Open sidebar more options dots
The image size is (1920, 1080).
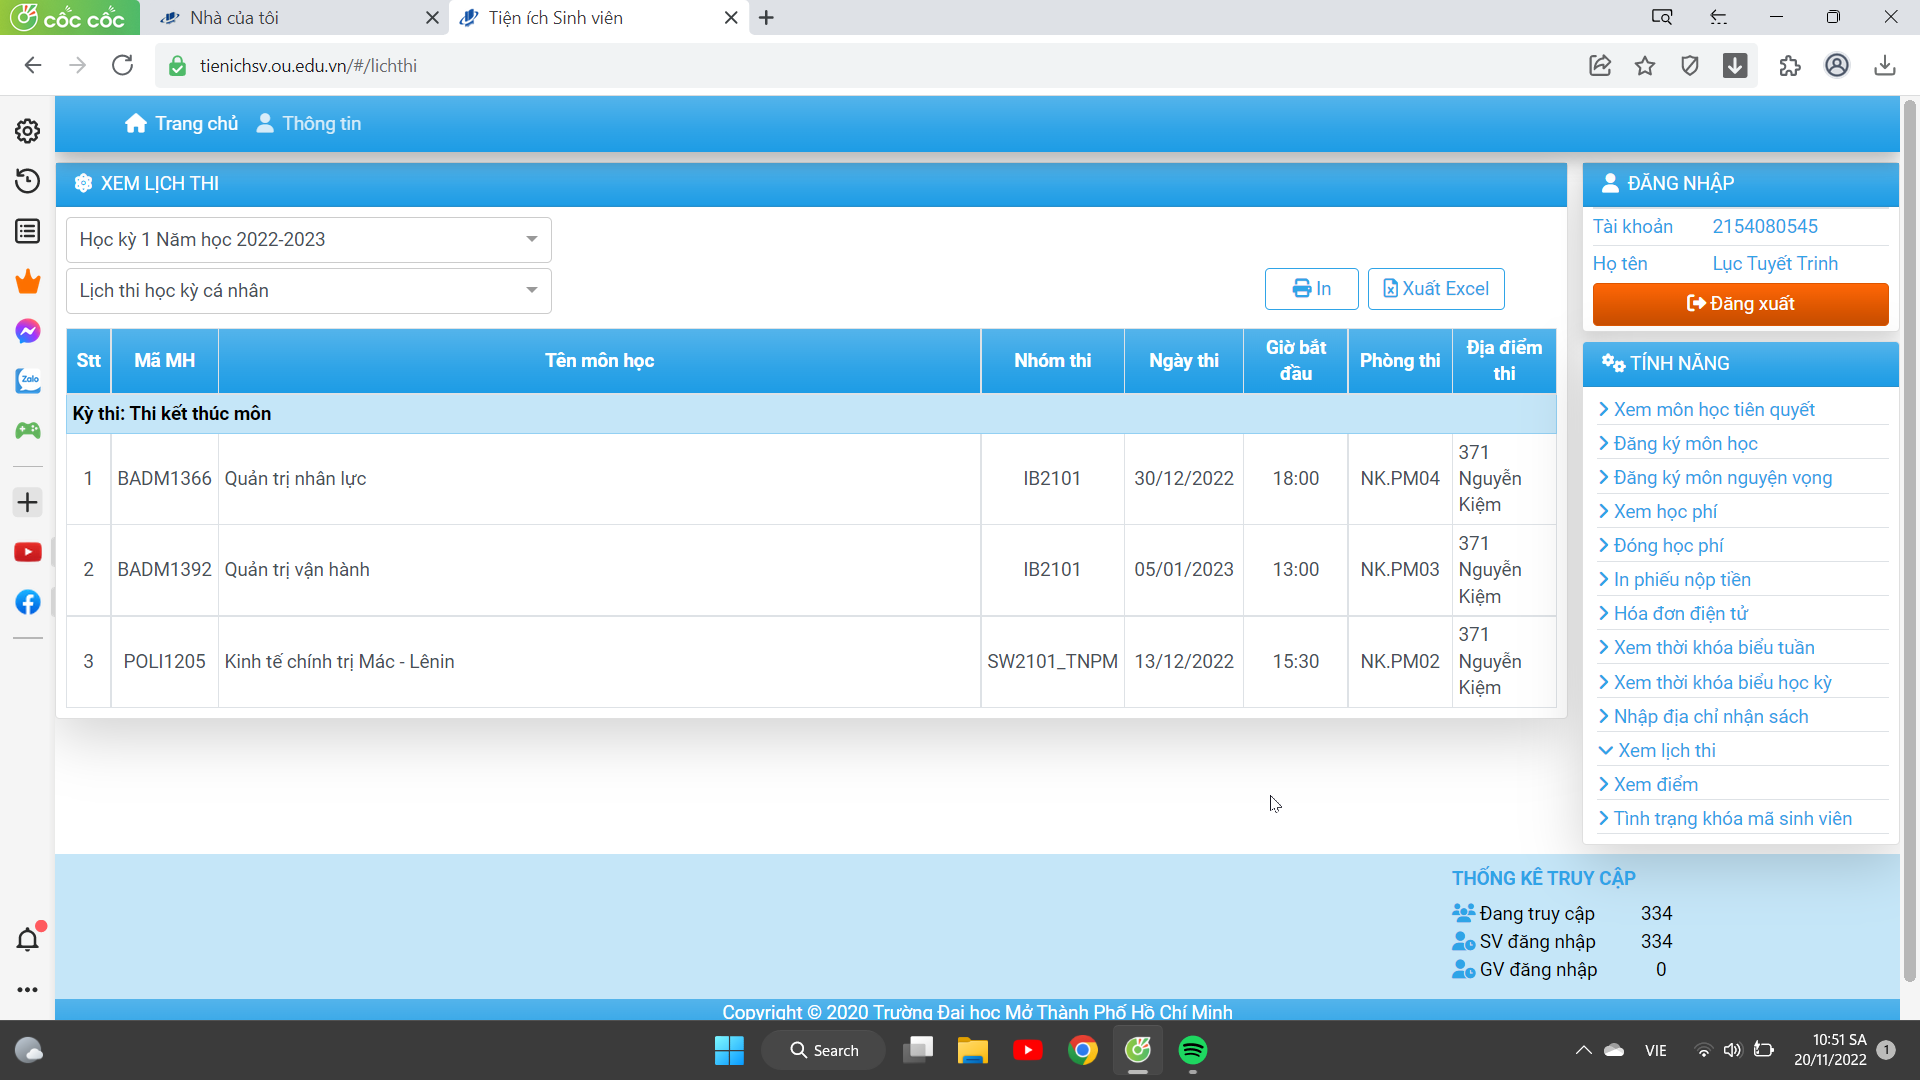[x=27, y=989]
